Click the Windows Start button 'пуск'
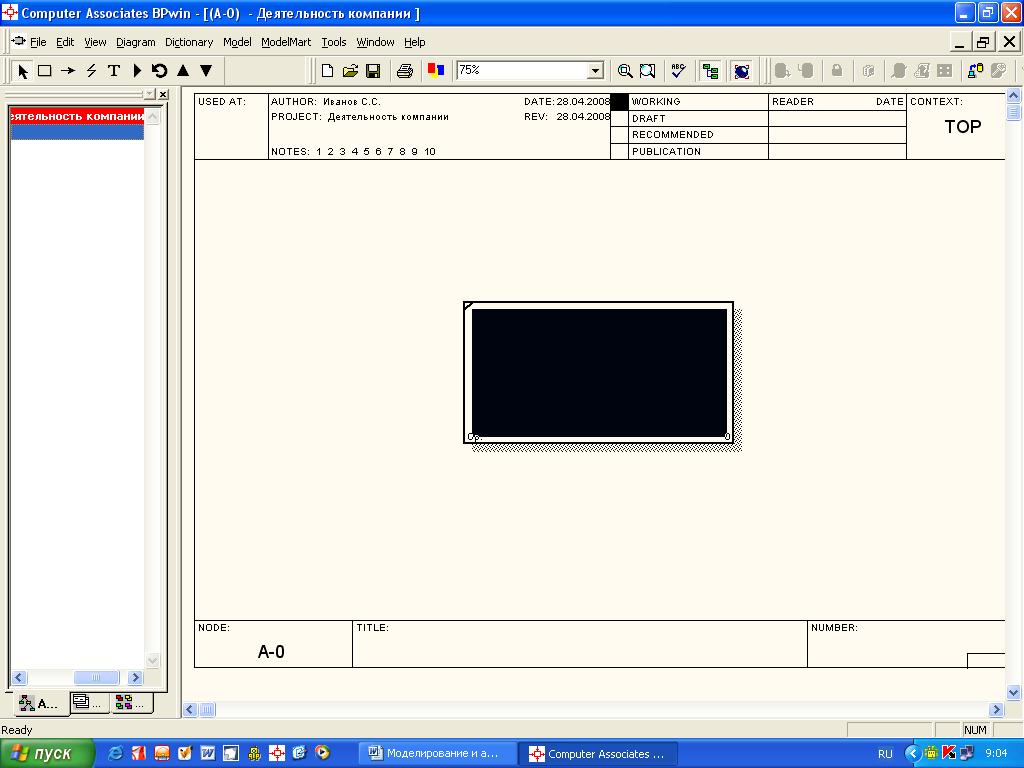The width and height of the screenshot is (1024, 768). 48,754
